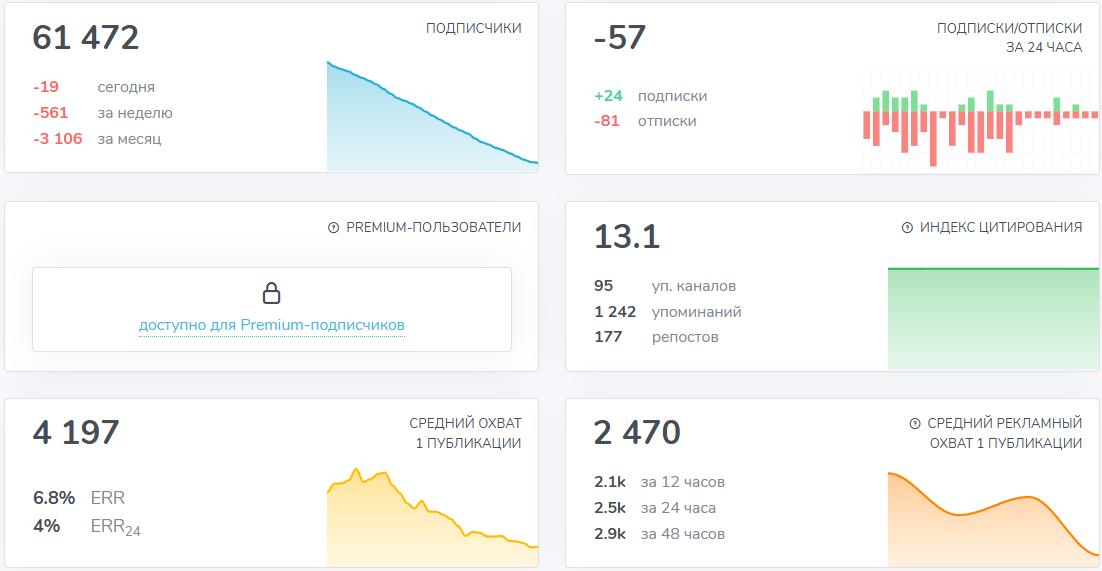Click the 'отписки' label
Image resolution: width=1102 pixels, height=571 pixels.
[668, 121]
